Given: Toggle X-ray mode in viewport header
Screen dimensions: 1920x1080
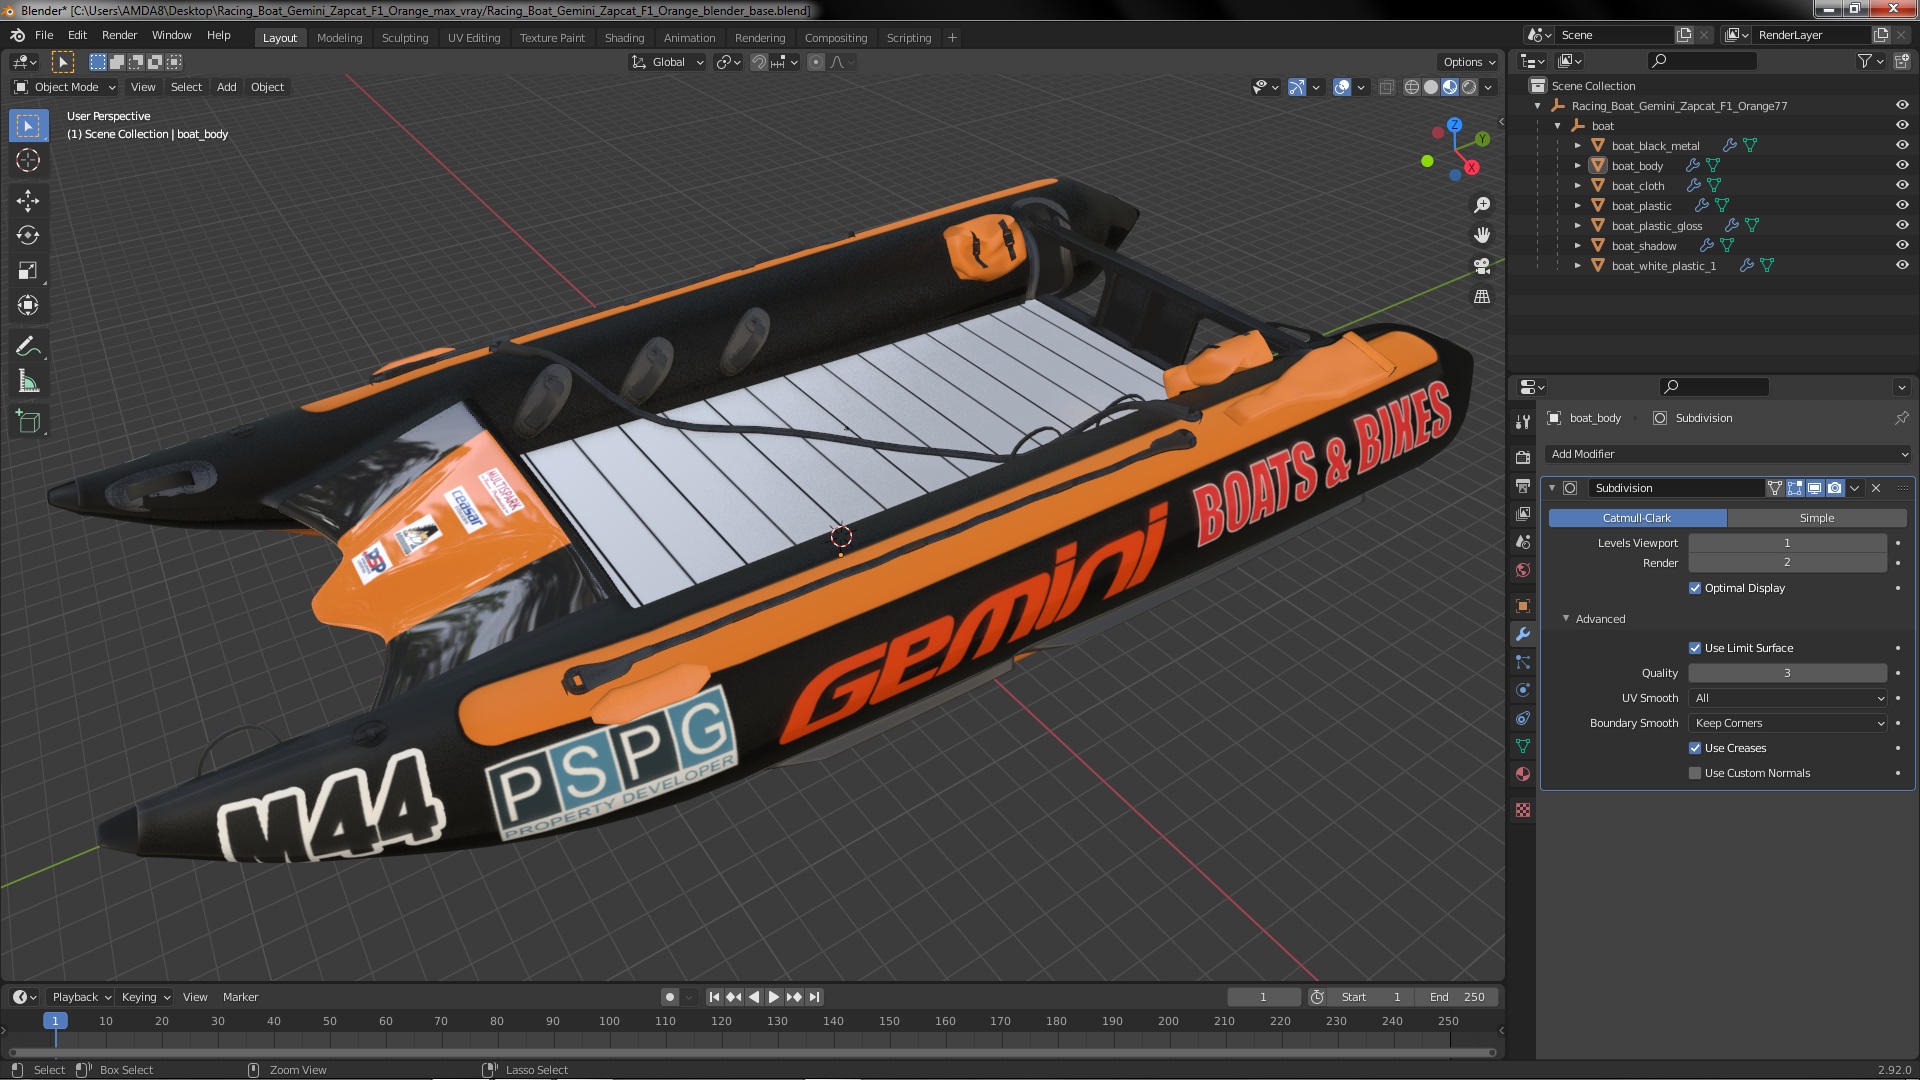Looking at the screenshot, I should pyautogui.click(x=1386, y=87).
